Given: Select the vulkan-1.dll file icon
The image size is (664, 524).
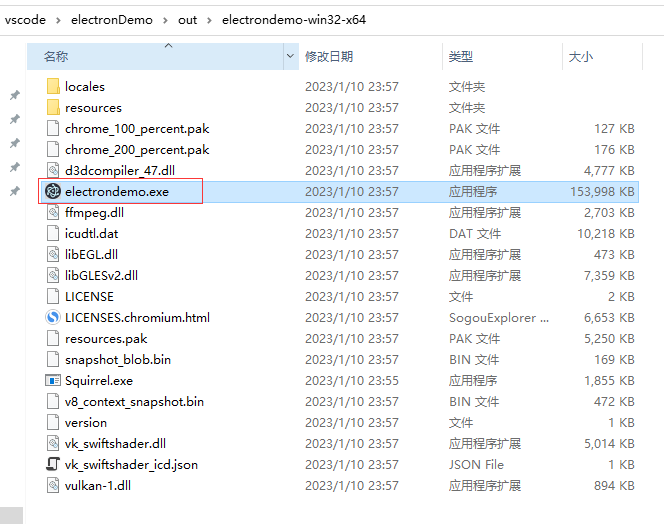Looking at the screenshot, I should (54, 485).
